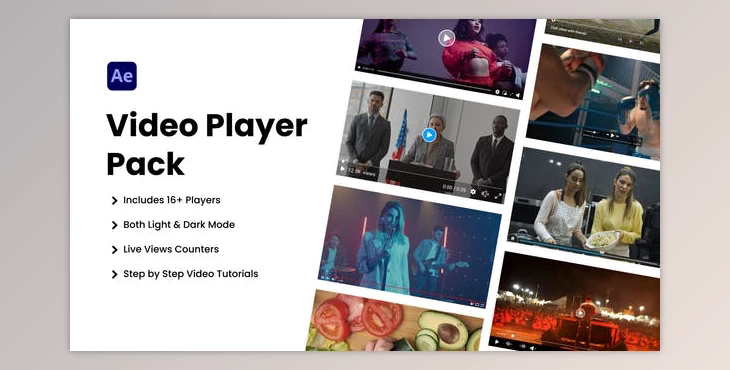This screenshot has height=370, width=730.
Task: Click the small play icon beside 12.5K views
Action: (343, 169)
